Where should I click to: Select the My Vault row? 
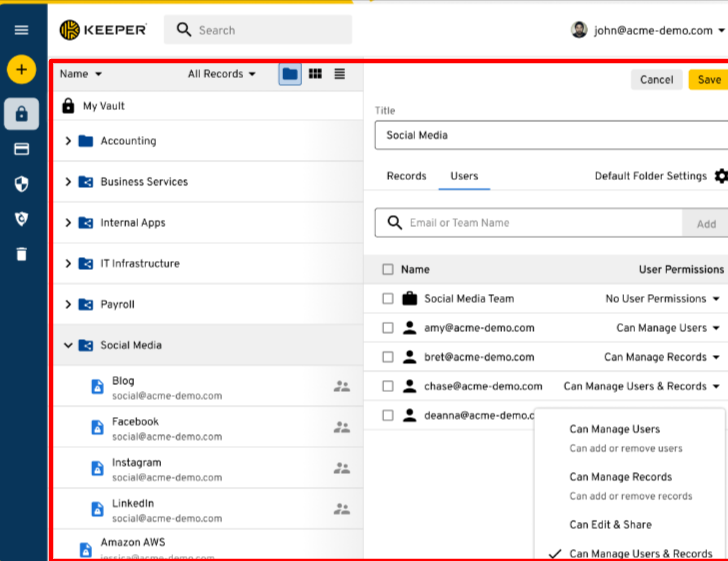point(208,106)
